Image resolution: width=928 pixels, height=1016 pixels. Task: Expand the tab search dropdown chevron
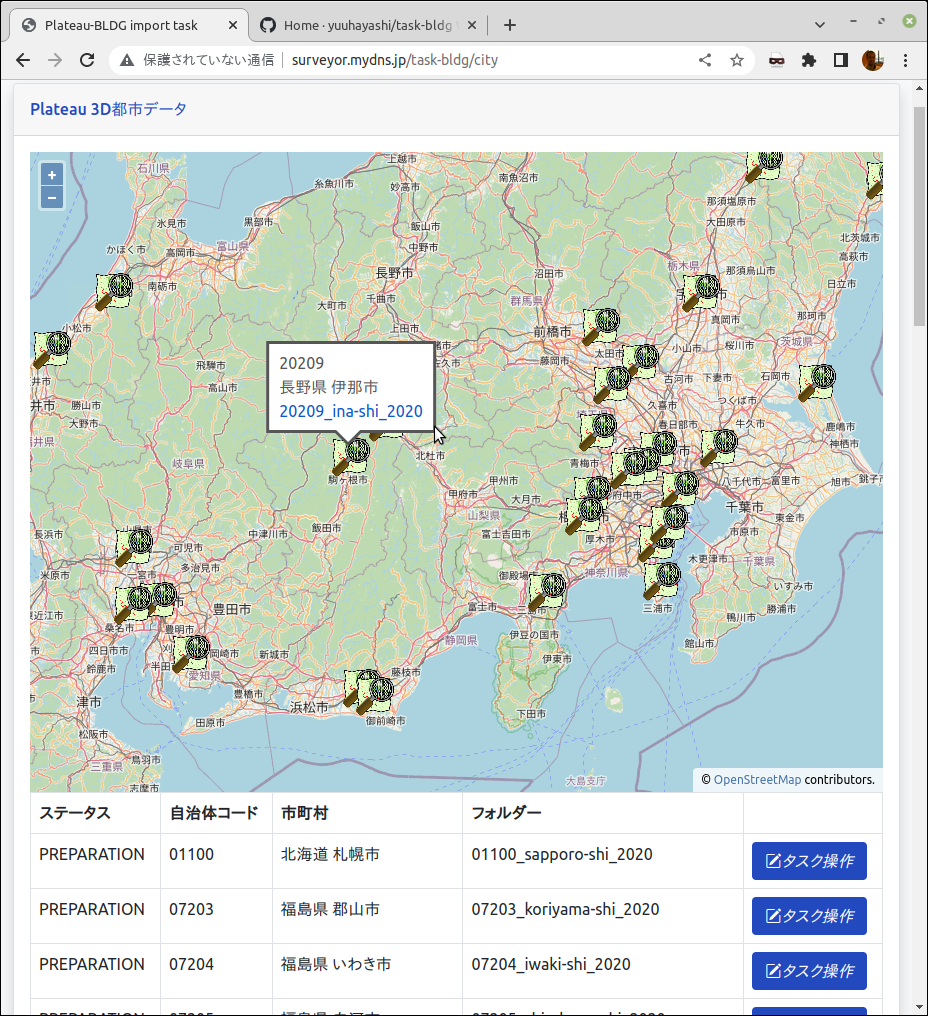point(820,25)
